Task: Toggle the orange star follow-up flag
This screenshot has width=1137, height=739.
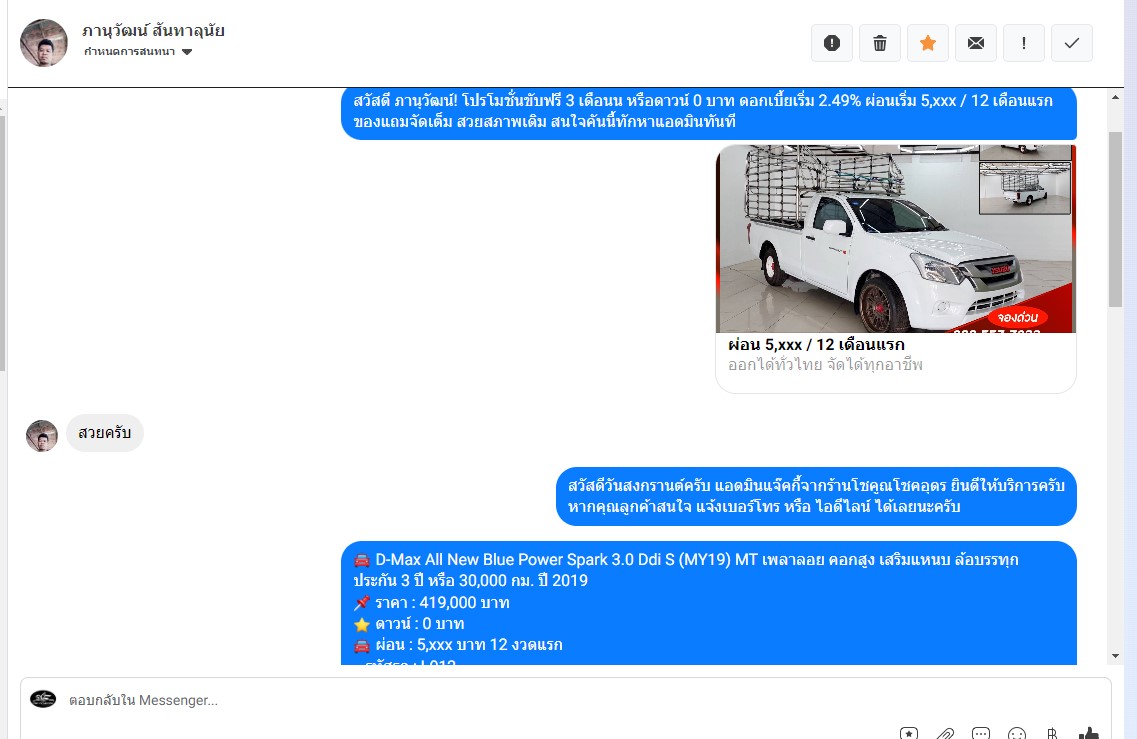Action: point(927,43)
